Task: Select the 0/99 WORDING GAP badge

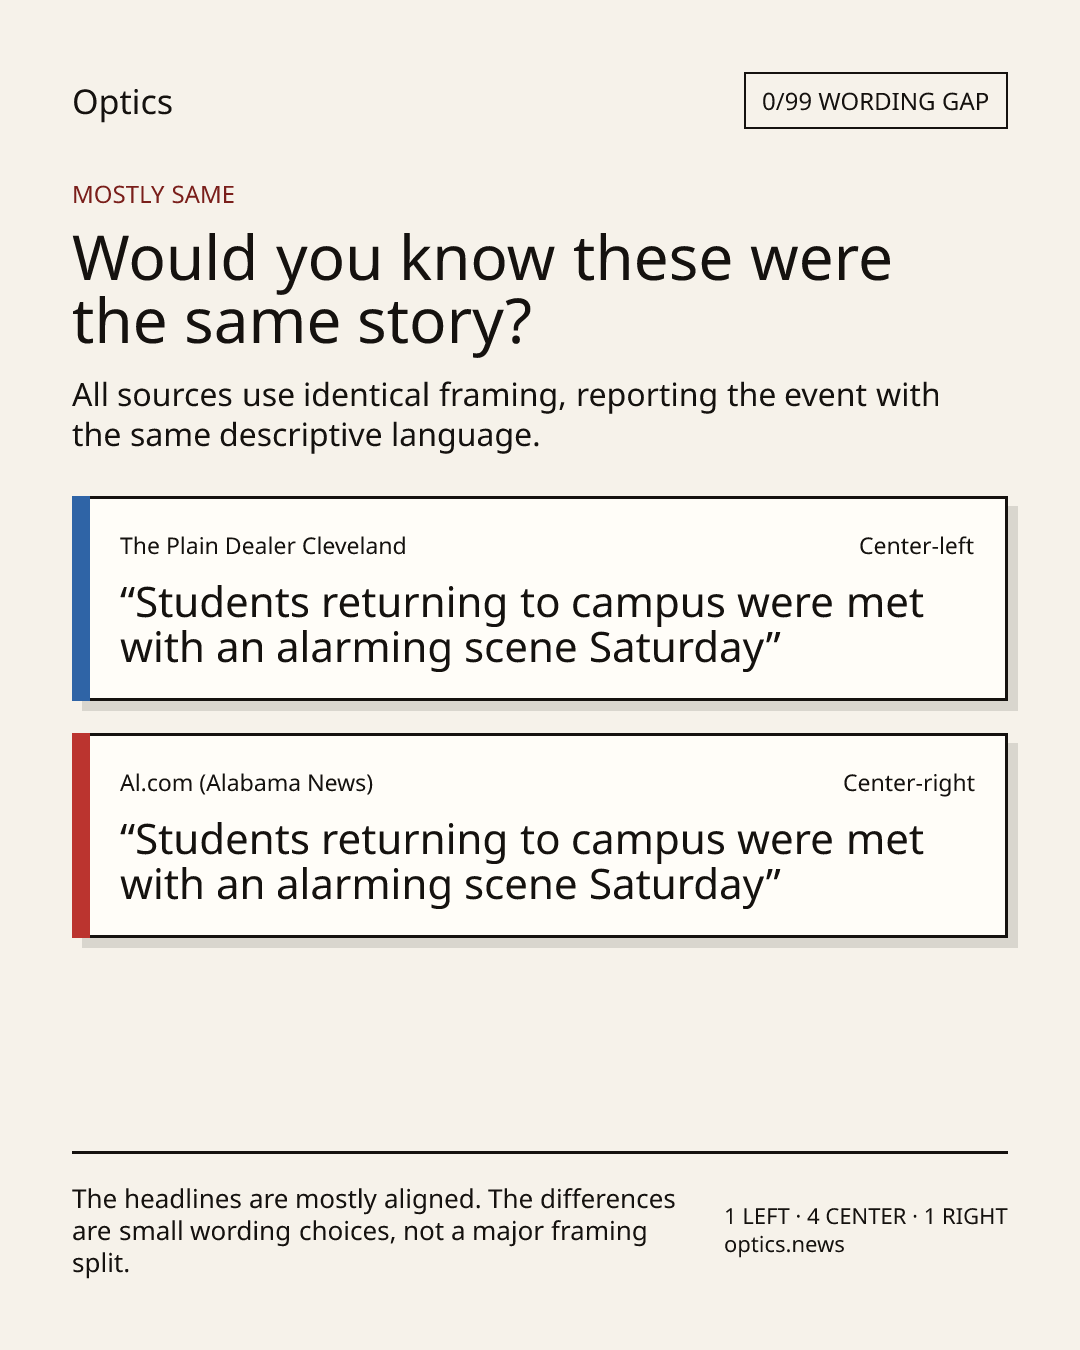Action: point(875,101)
